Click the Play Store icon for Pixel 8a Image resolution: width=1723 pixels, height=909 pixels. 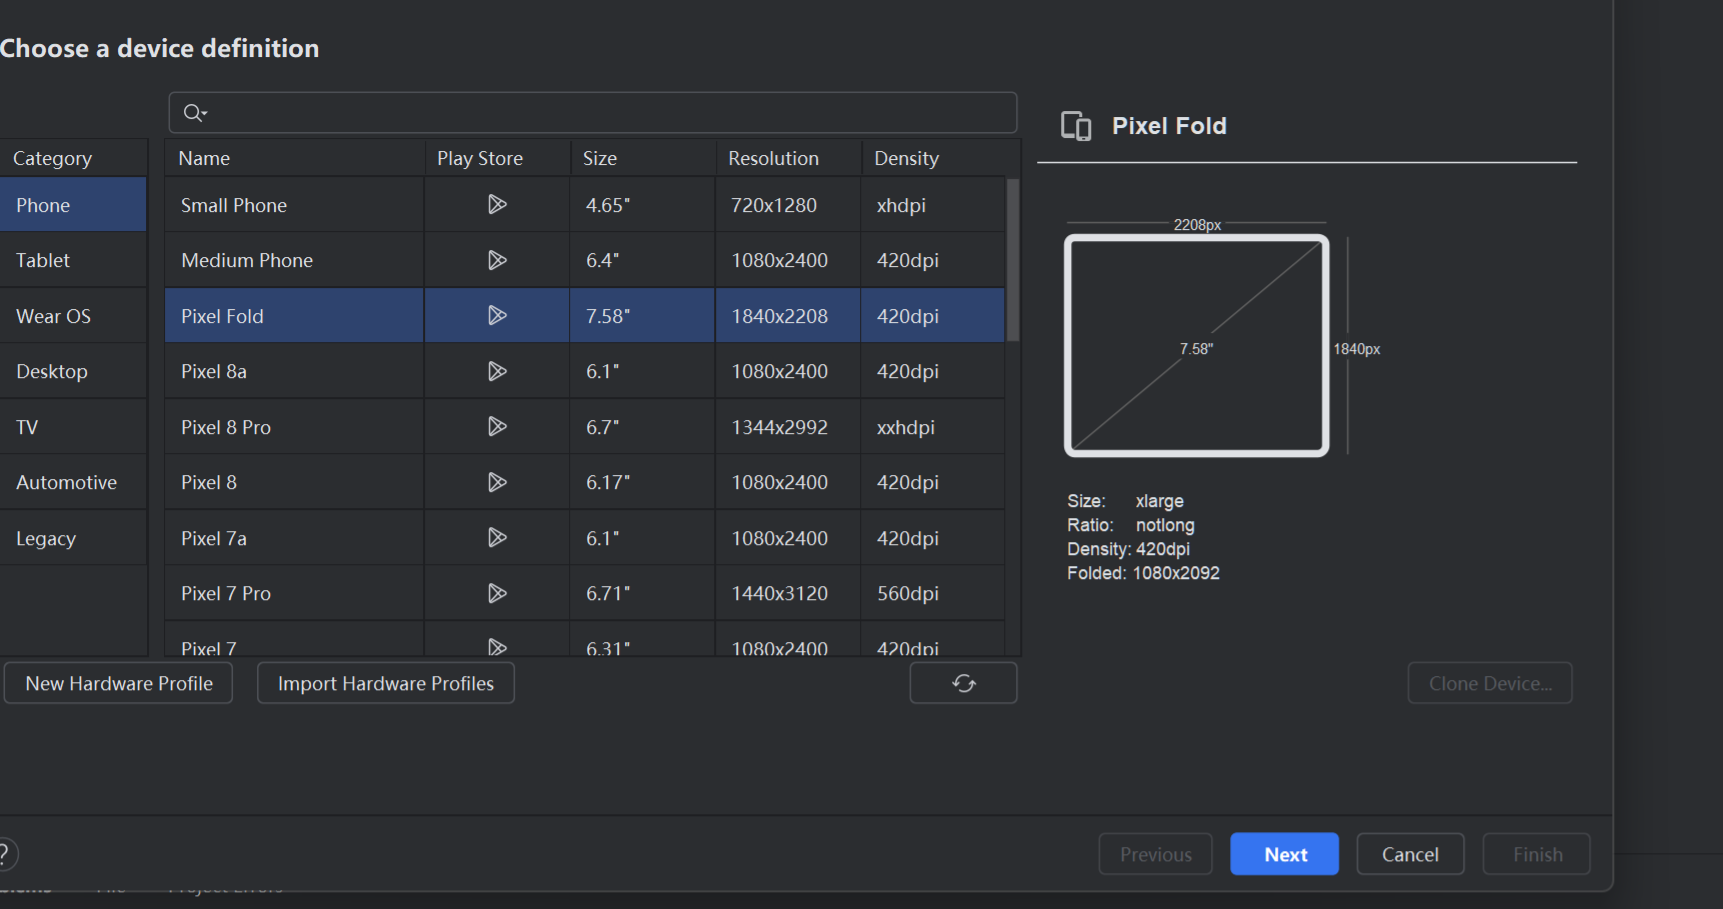[x=497, y=371]
